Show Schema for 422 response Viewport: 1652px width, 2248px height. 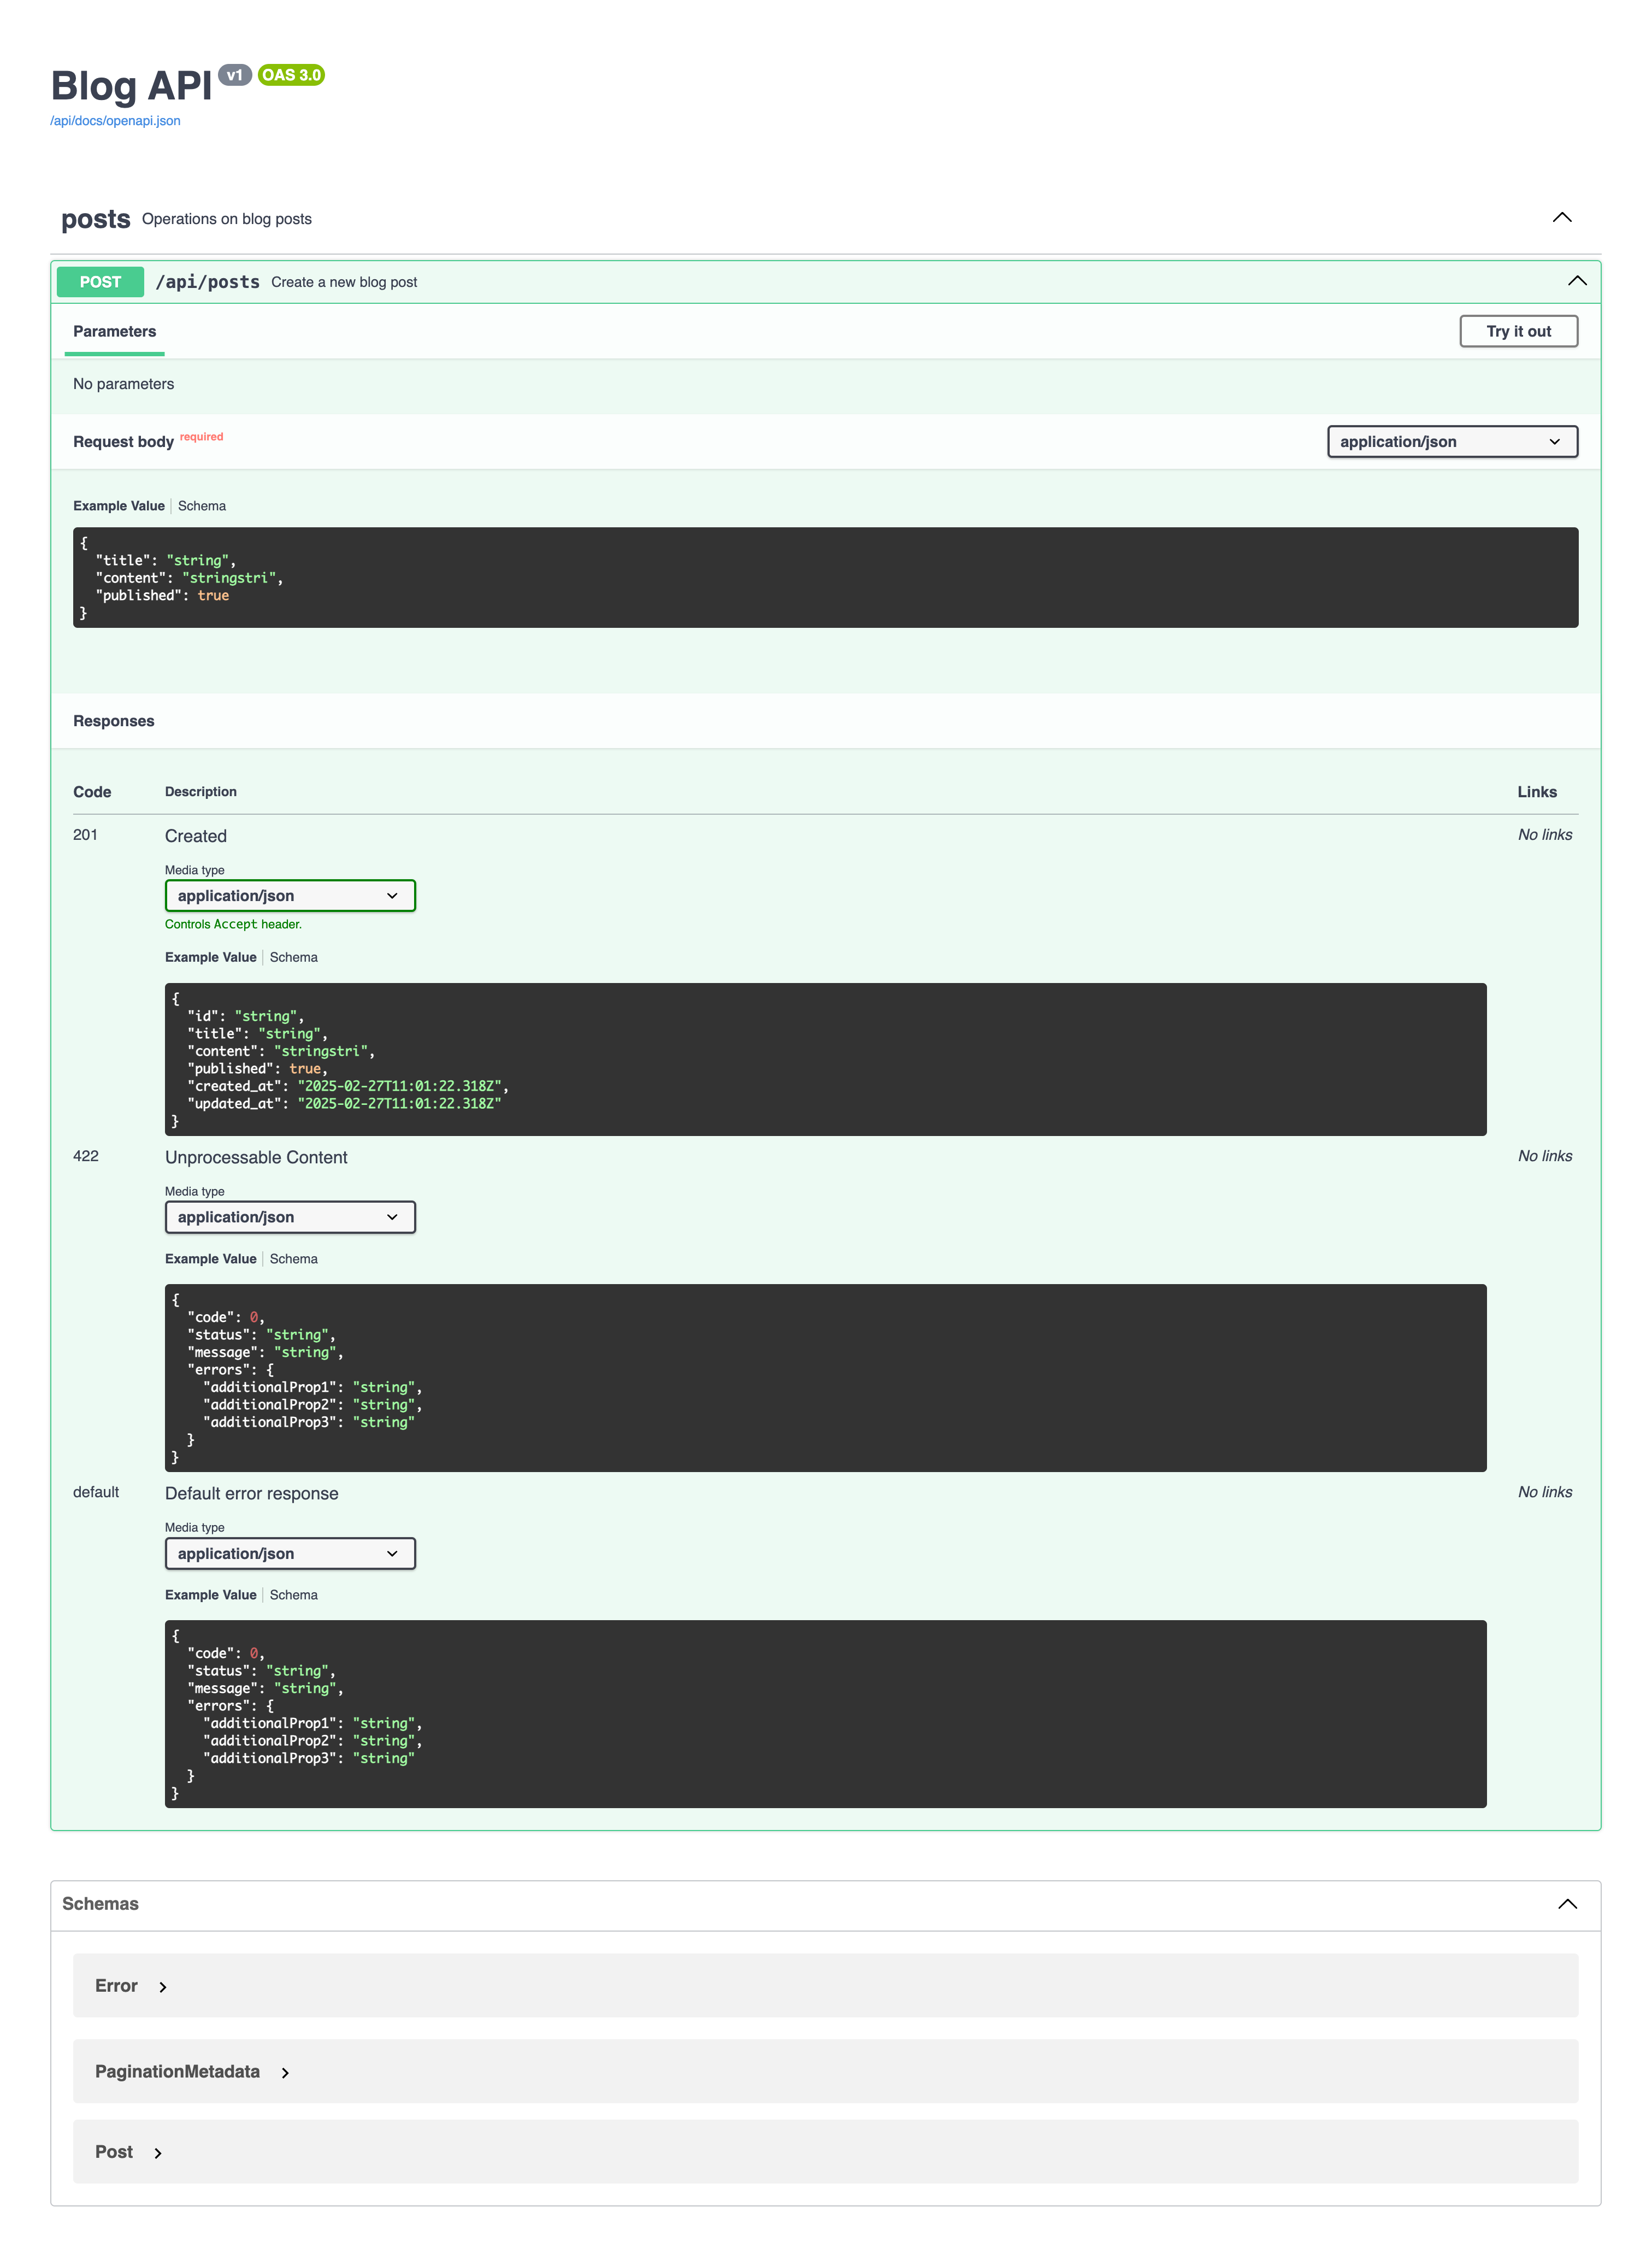coord(293,1259)
